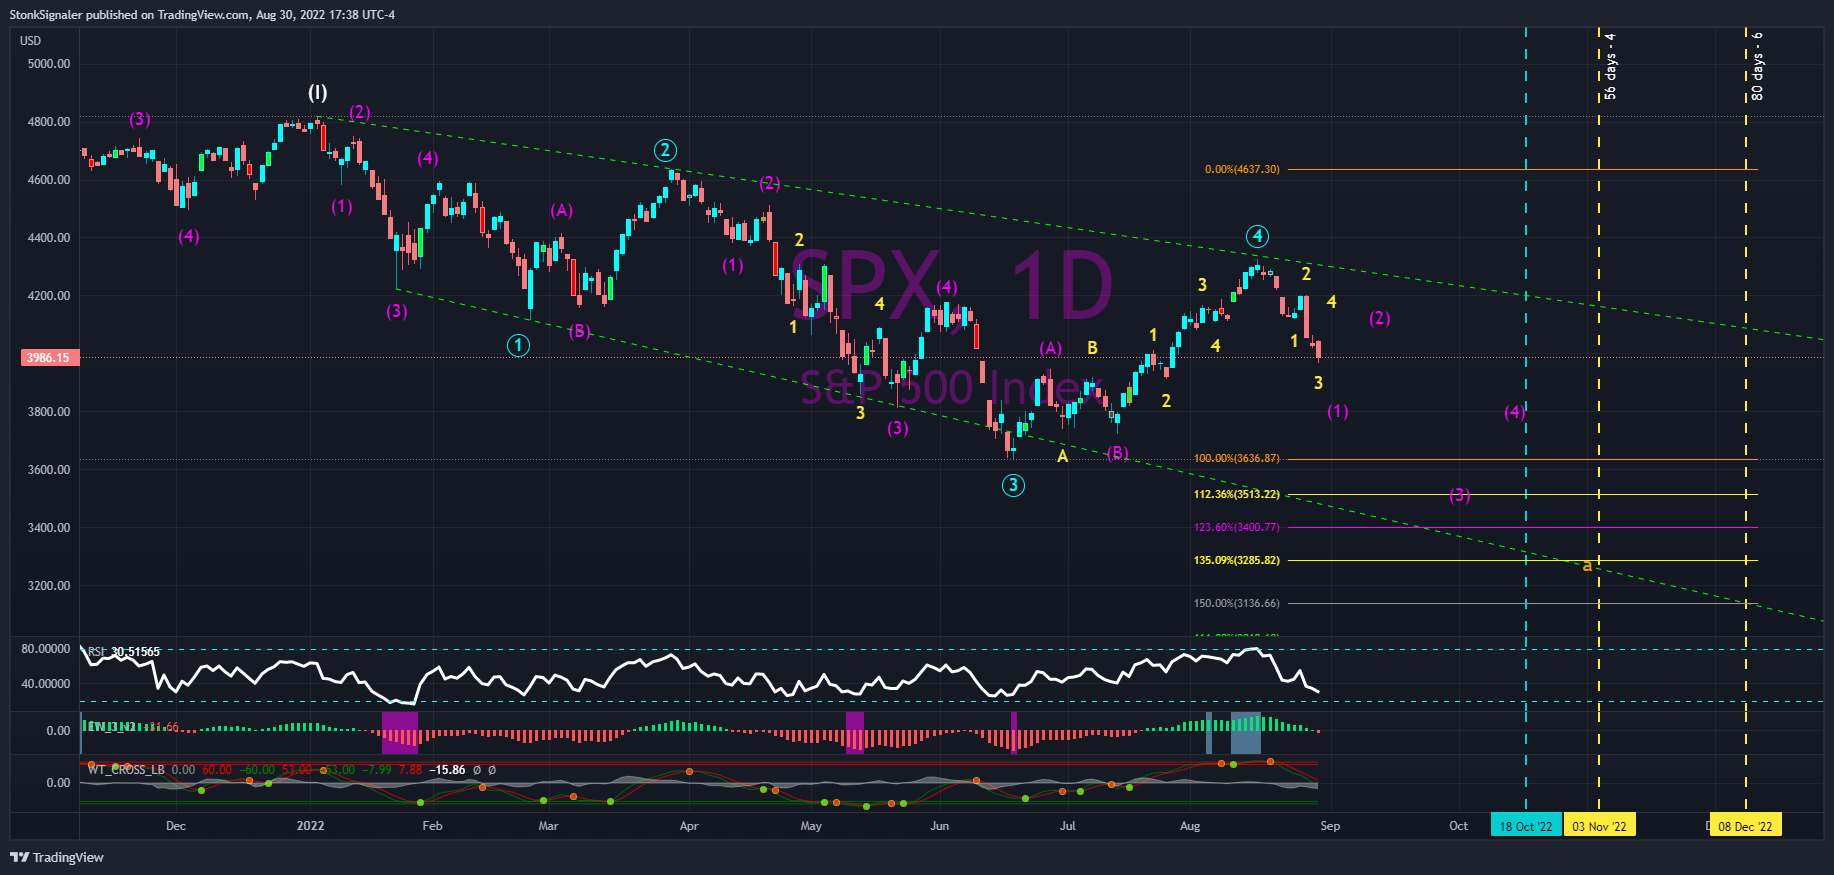Click the 4800.00 price axis label
The height and width of the screenshot is (875, 1834).
tap(49, 121)
